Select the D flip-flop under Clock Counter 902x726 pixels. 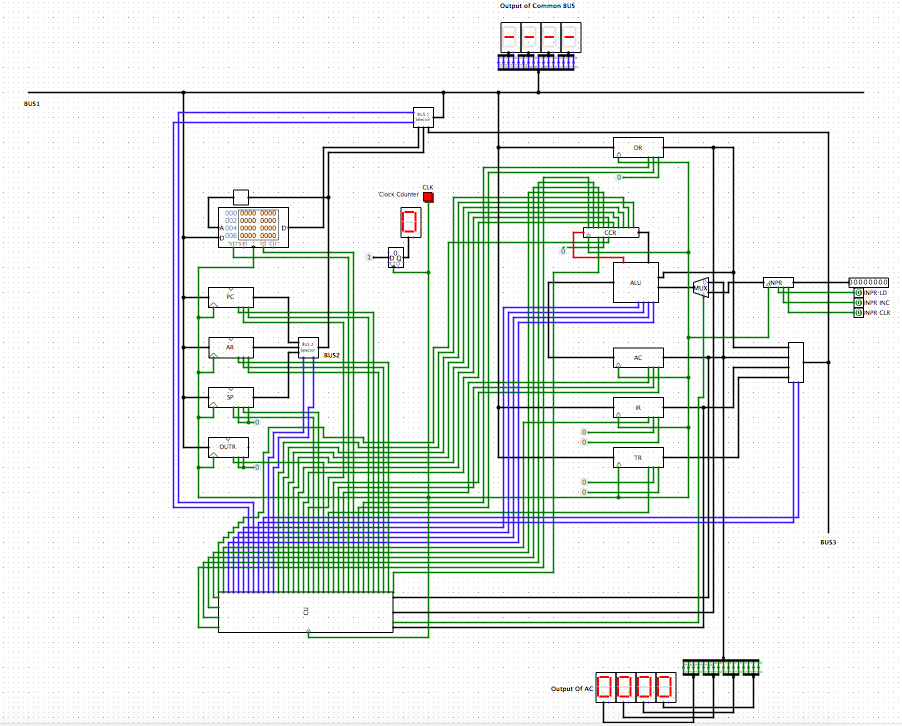pos(396,257)
